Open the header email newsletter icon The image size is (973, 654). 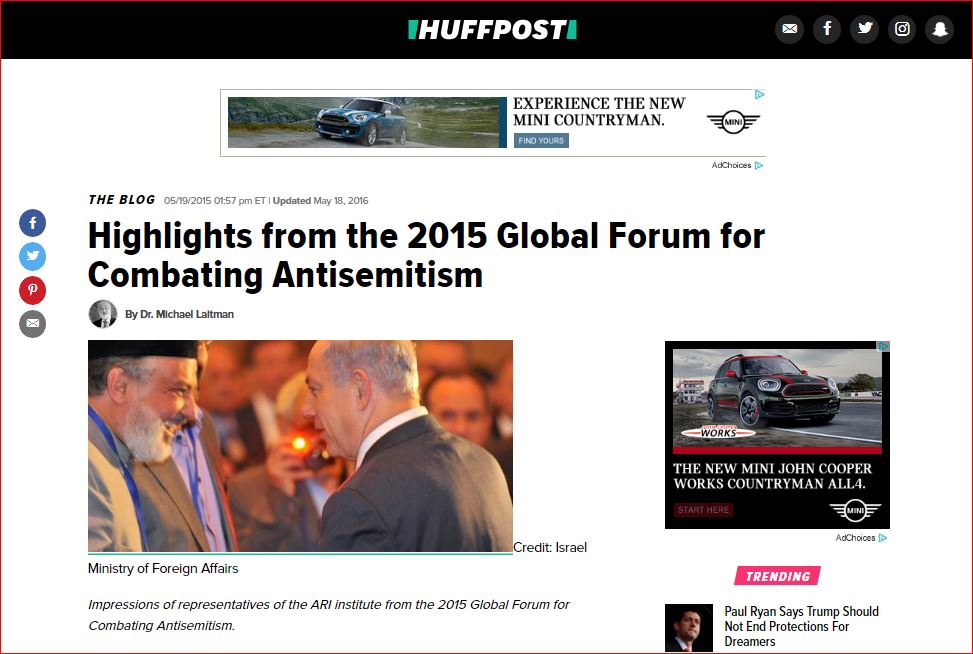(x=789, y=29)
